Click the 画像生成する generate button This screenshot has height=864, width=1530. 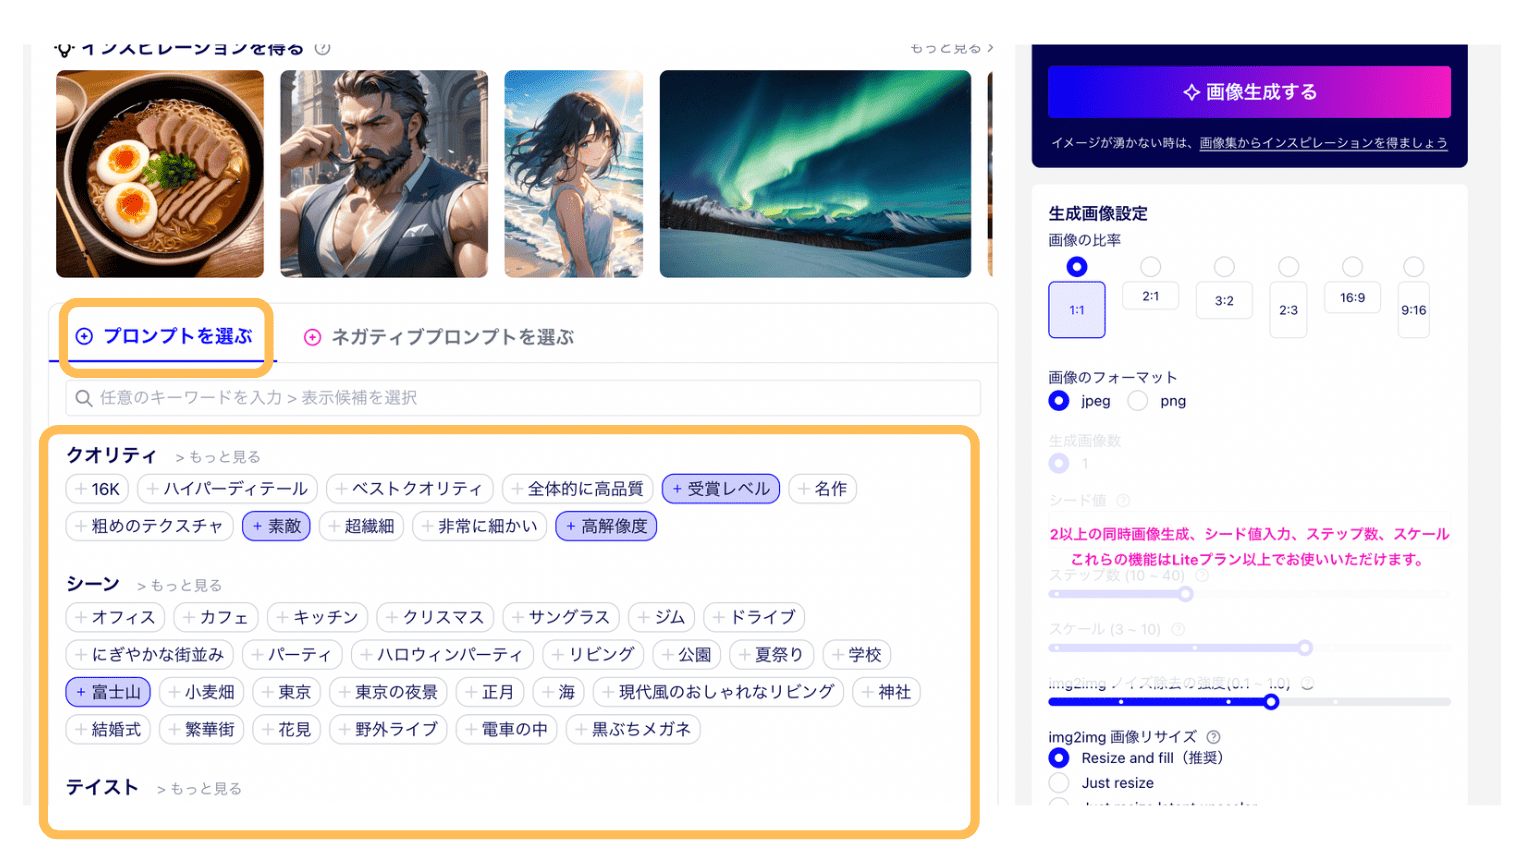pyautogui.click(x=1249, y=92)
